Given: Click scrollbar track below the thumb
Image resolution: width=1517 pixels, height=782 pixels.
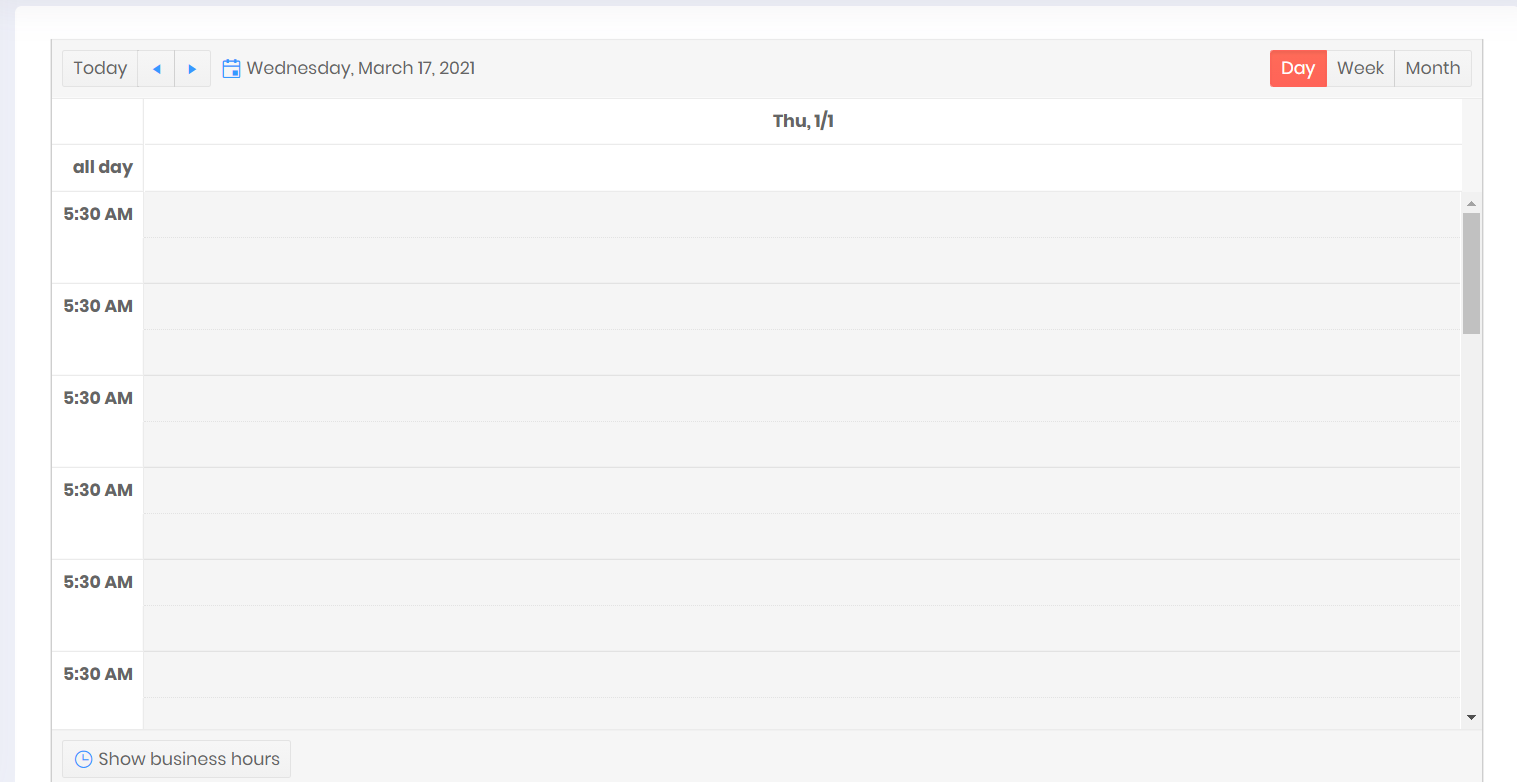Looking at the screenshot, I should [x=1471, y=520].
